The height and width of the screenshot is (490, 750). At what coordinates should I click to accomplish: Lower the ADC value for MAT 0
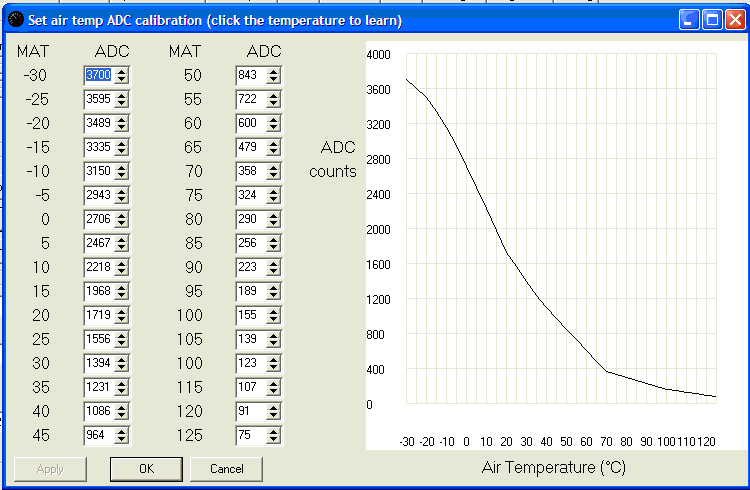(121, 223)
